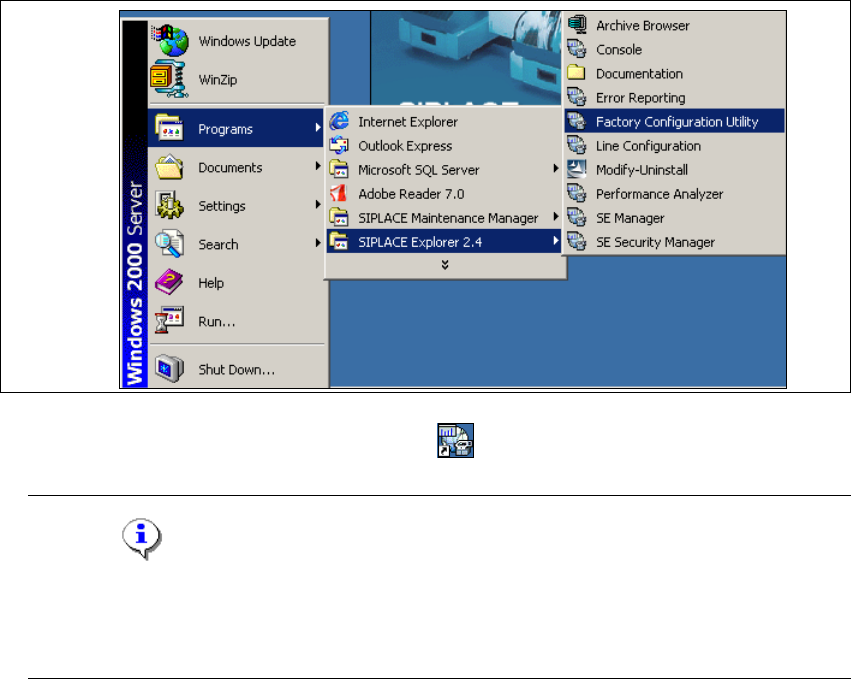Click the SIPLACE Maintenance Manager folder icon
This screenshot has height=679, width=851.
339,217
